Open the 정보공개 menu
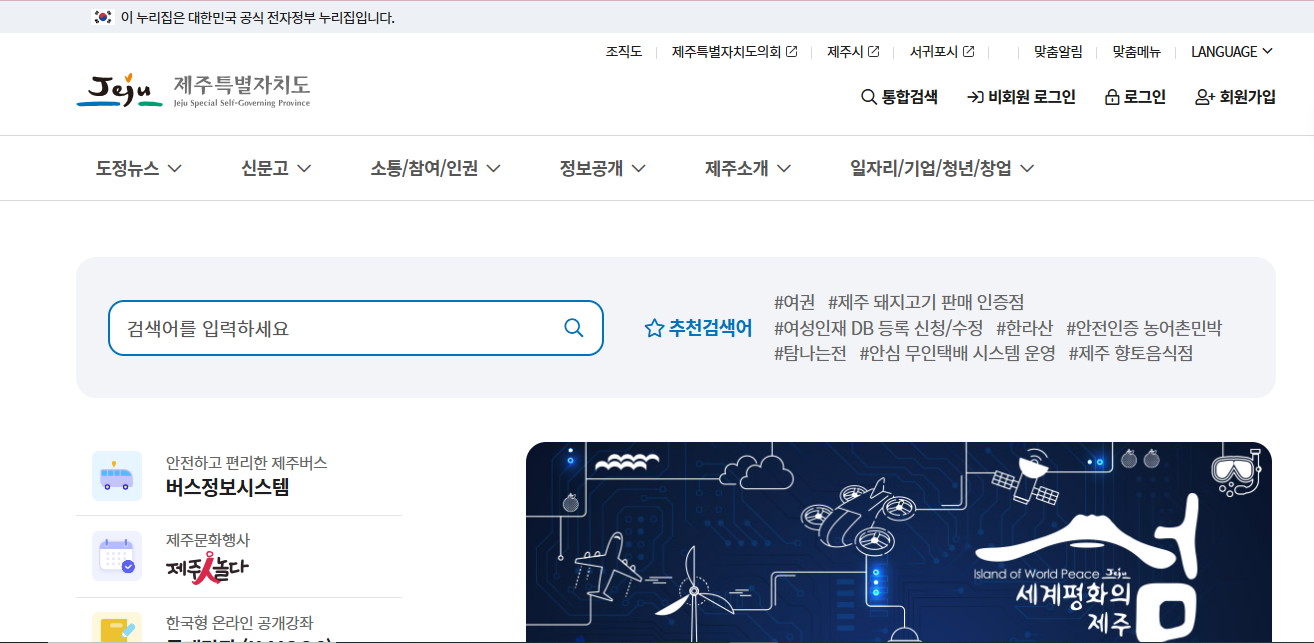 click(x=602, y=168)
